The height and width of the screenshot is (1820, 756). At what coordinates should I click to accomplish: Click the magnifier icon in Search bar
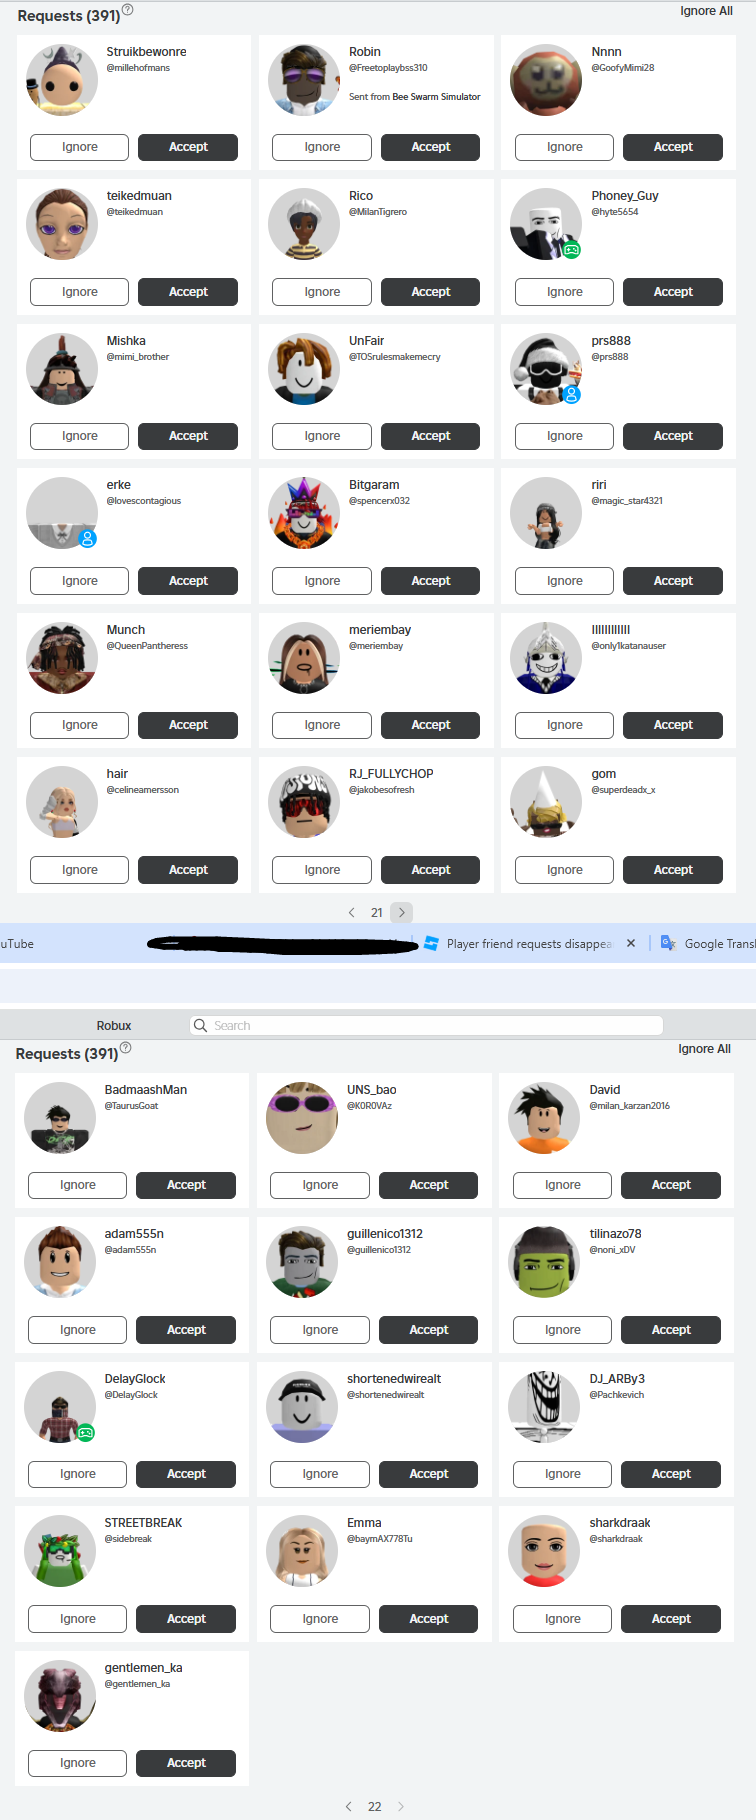pyautogui.click(x=201, y=1025)
